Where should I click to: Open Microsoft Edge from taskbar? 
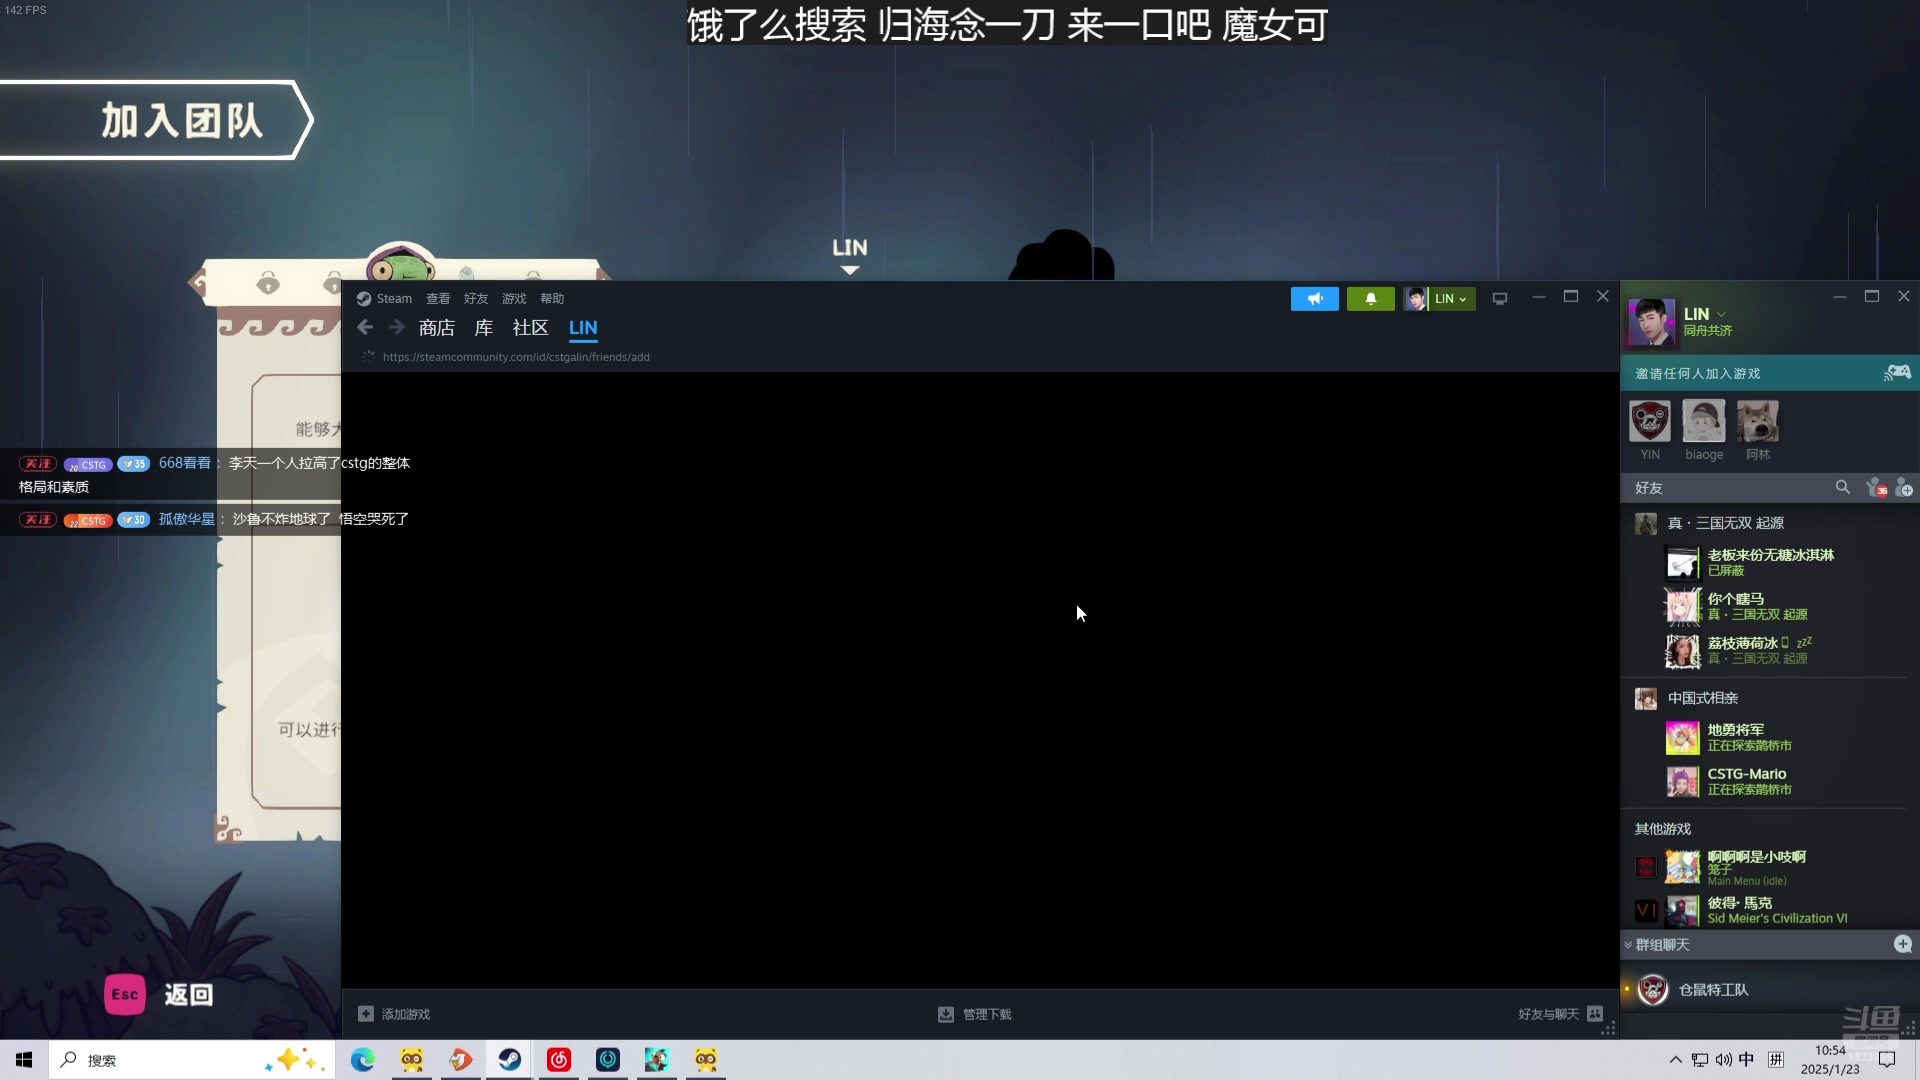pyautogui.click(x=362, y=1060)
